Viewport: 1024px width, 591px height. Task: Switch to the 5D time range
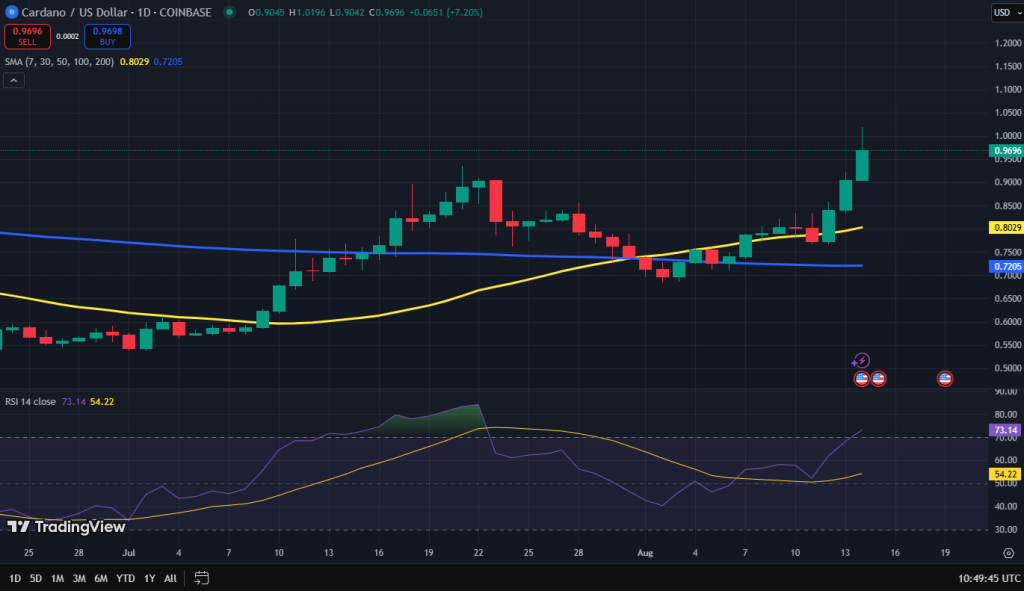pos(36,578)
